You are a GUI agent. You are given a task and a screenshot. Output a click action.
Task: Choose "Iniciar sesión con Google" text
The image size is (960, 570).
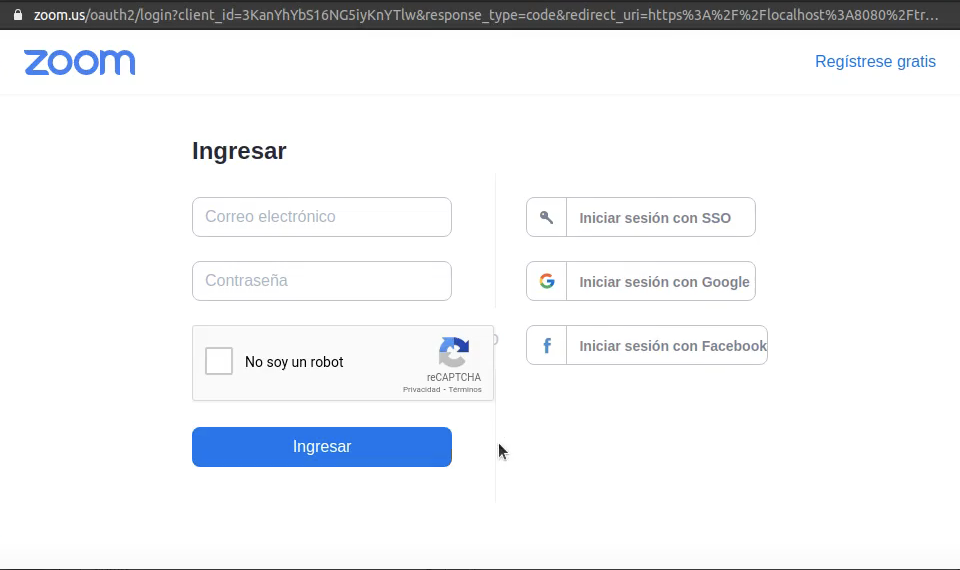[664, 282]
